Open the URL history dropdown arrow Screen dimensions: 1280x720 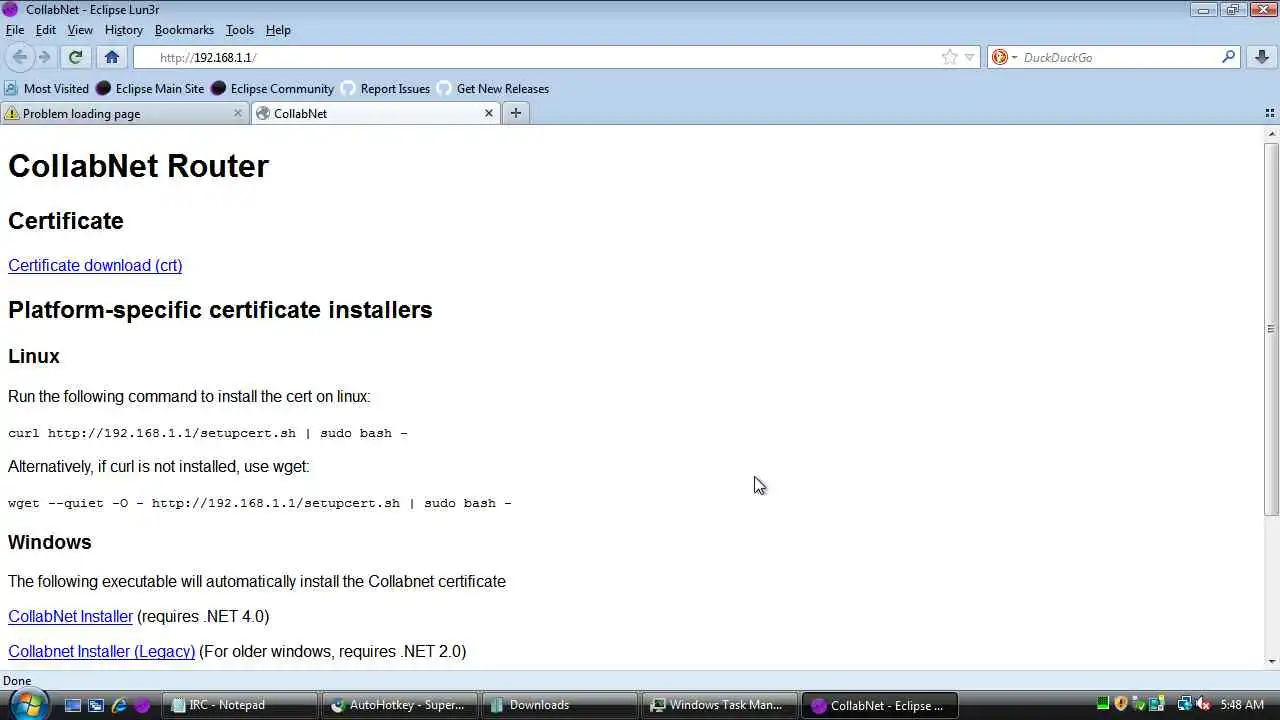tap(969, 58)
